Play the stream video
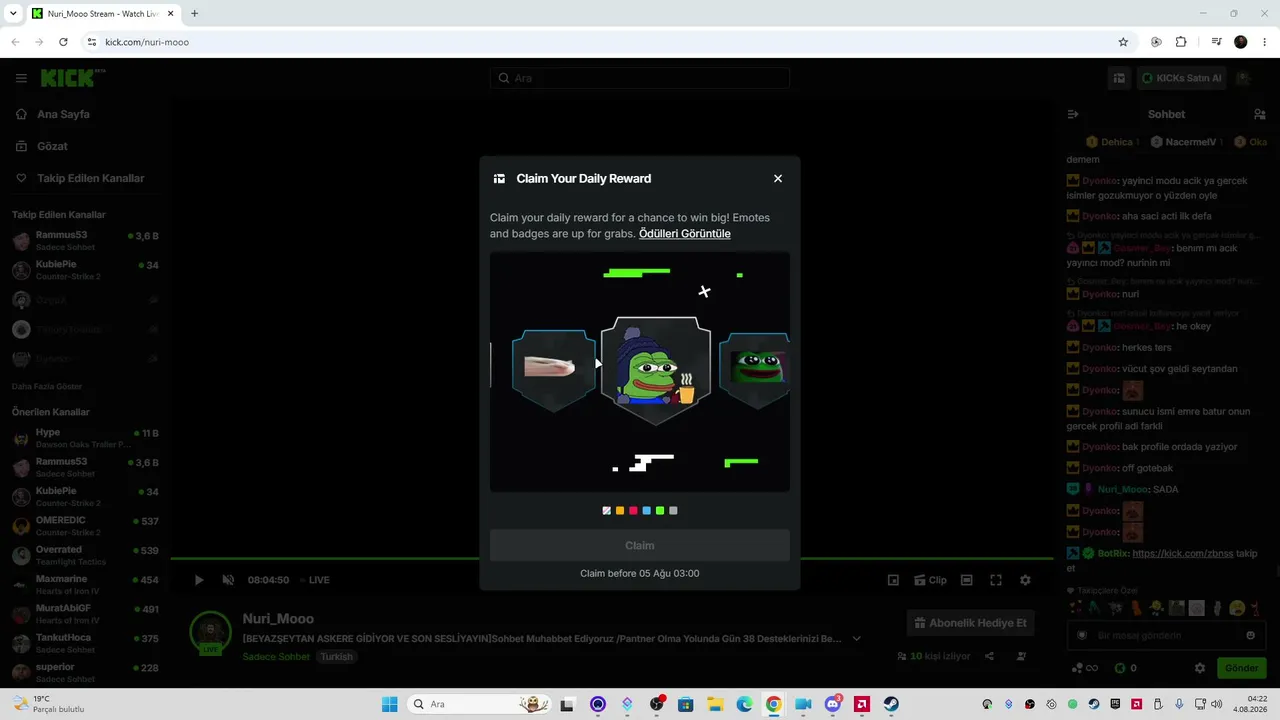 [x=199, y=580]
